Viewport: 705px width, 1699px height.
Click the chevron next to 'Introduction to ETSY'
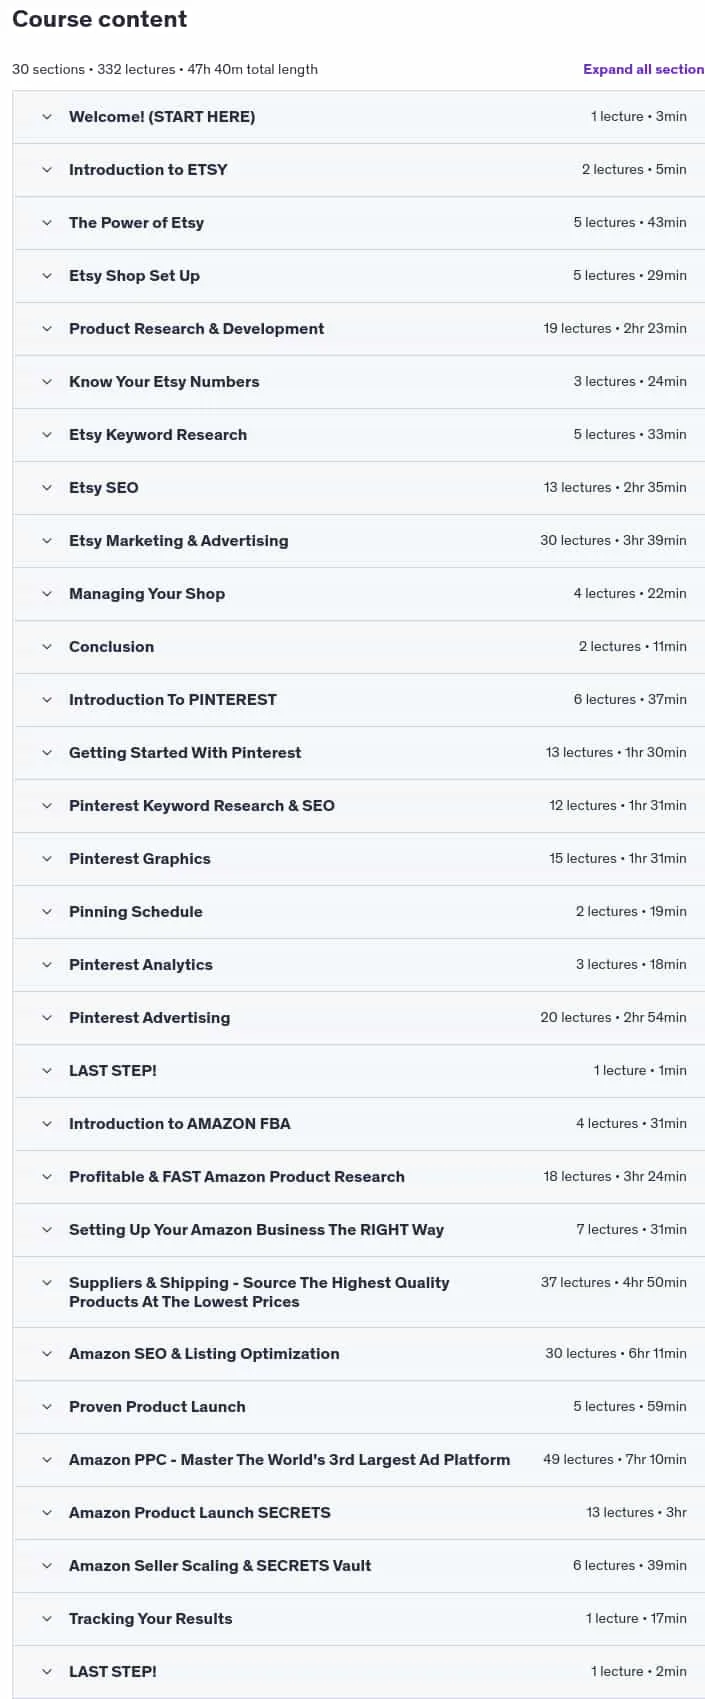pos(47,170)
